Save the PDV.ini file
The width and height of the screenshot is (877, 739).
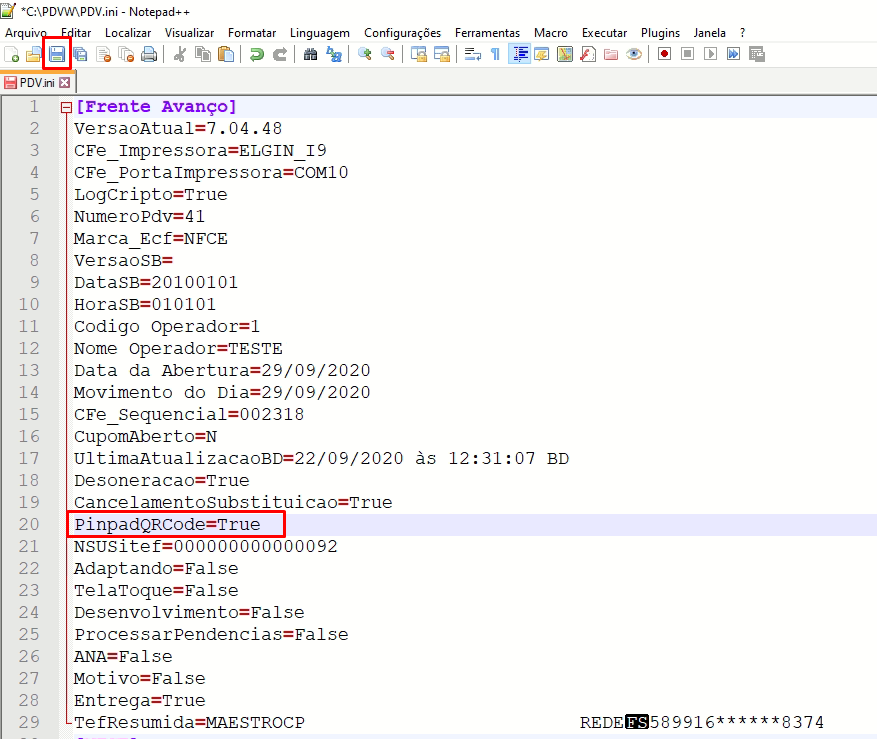(57, 54)
